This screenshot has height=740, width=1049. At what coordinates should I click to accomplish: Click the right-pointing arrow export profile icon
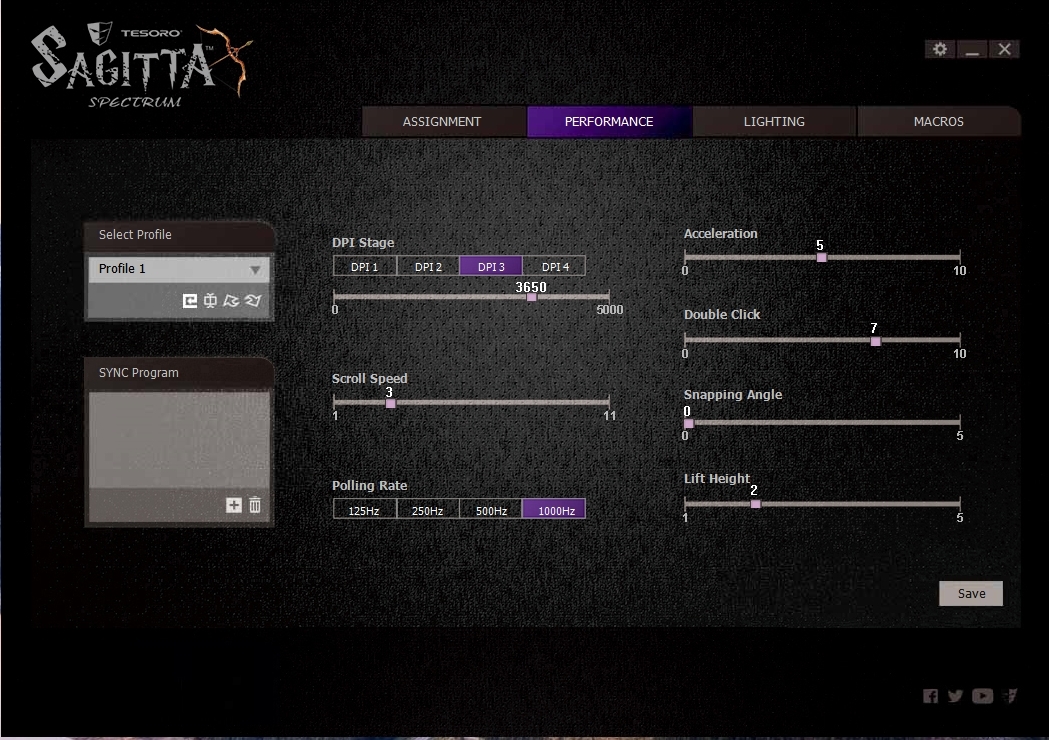(x=253, y=301)
